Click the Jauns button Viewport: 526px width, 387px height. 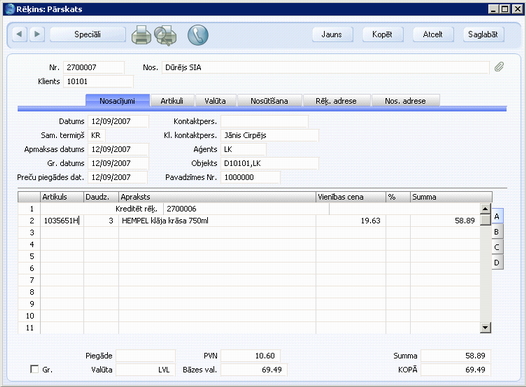(x=332, y=34)
